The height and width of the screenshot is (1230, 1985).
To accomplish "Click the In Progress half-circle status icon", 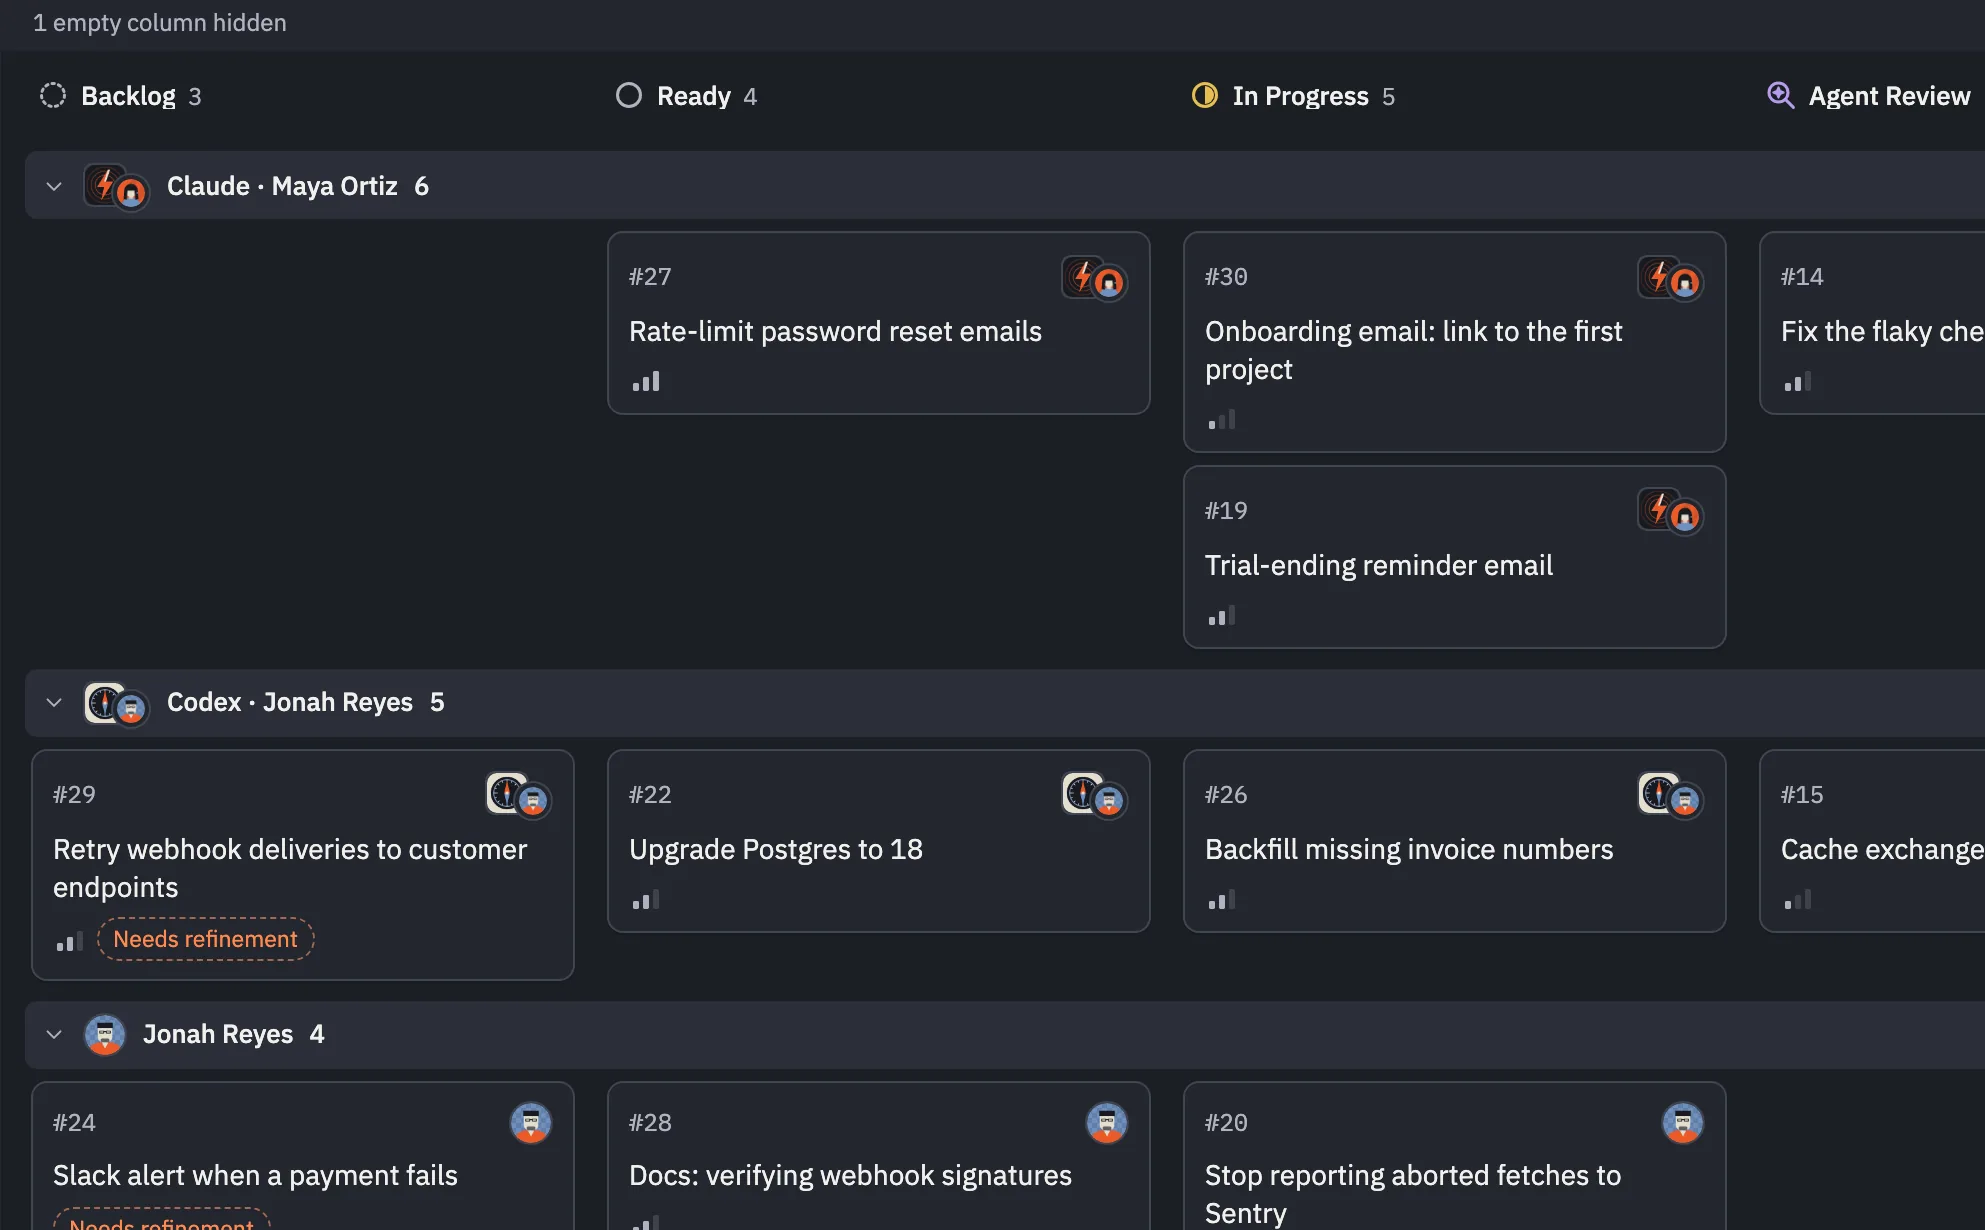I will pos(1205,96).
